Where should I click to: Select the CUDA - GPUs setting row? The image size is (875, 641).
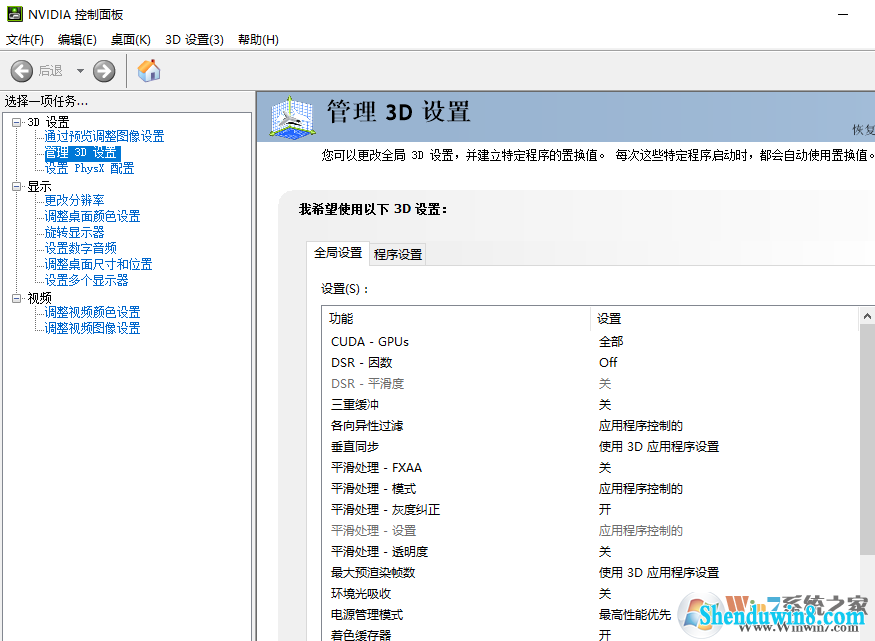pyautogui.click(x=590, y=341)
